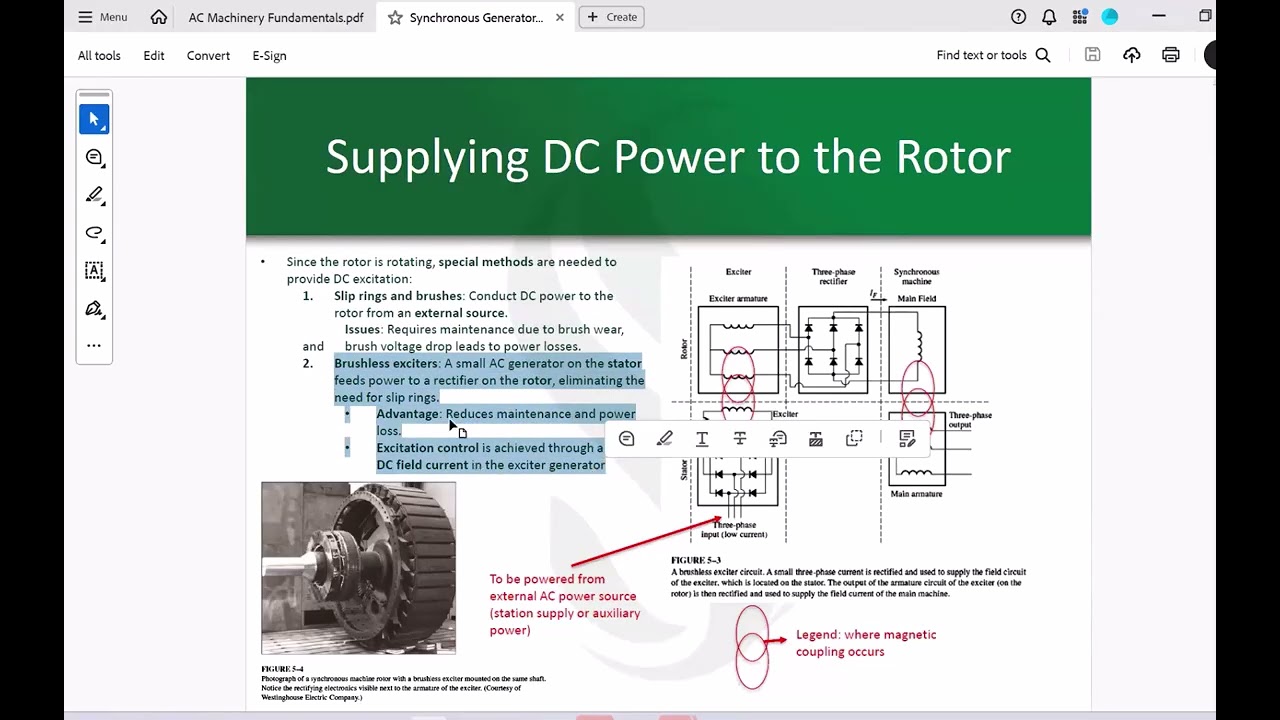Highlight selected text from floating toolbar

click(x=664, y=439)
